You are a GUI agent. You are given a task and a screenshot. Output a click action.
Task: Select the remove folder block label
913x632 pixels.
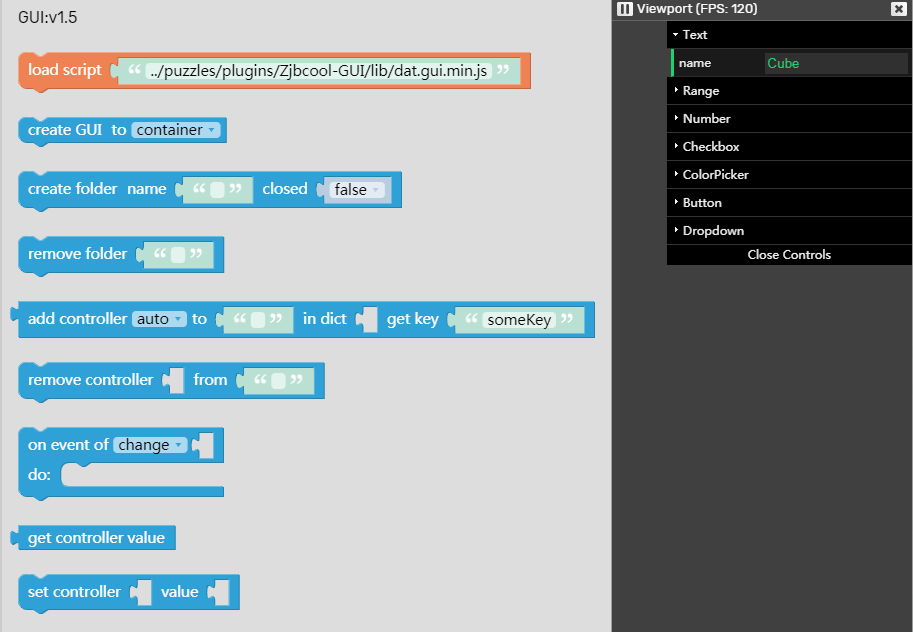tap(77, 254)
